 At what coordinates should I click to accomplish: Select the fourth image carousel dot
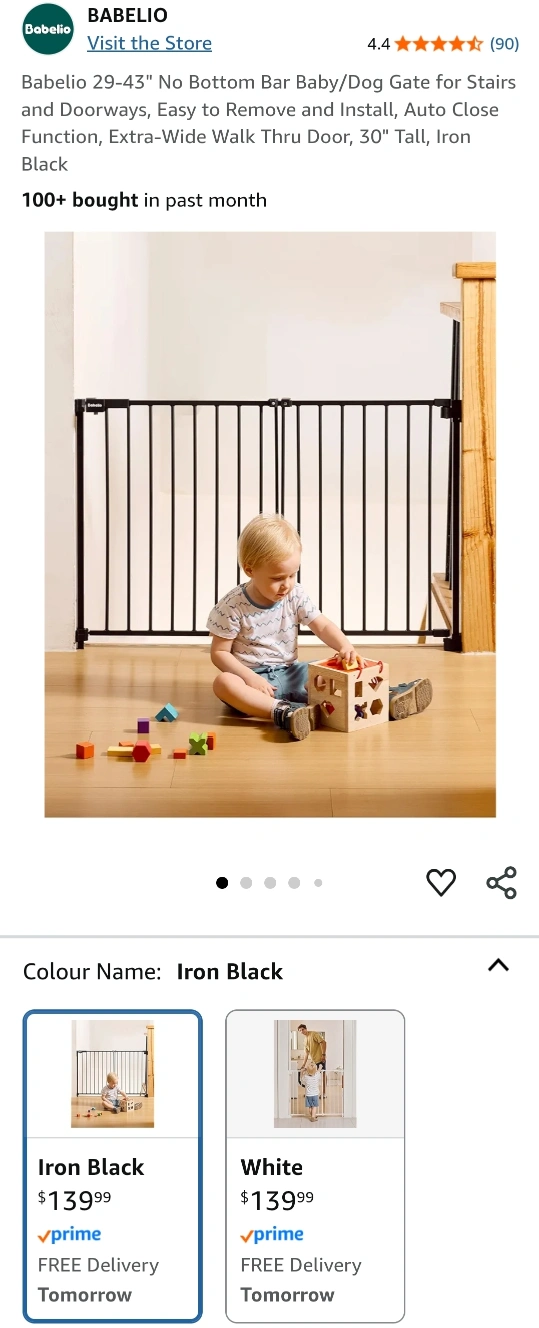[x=294, y=883]
